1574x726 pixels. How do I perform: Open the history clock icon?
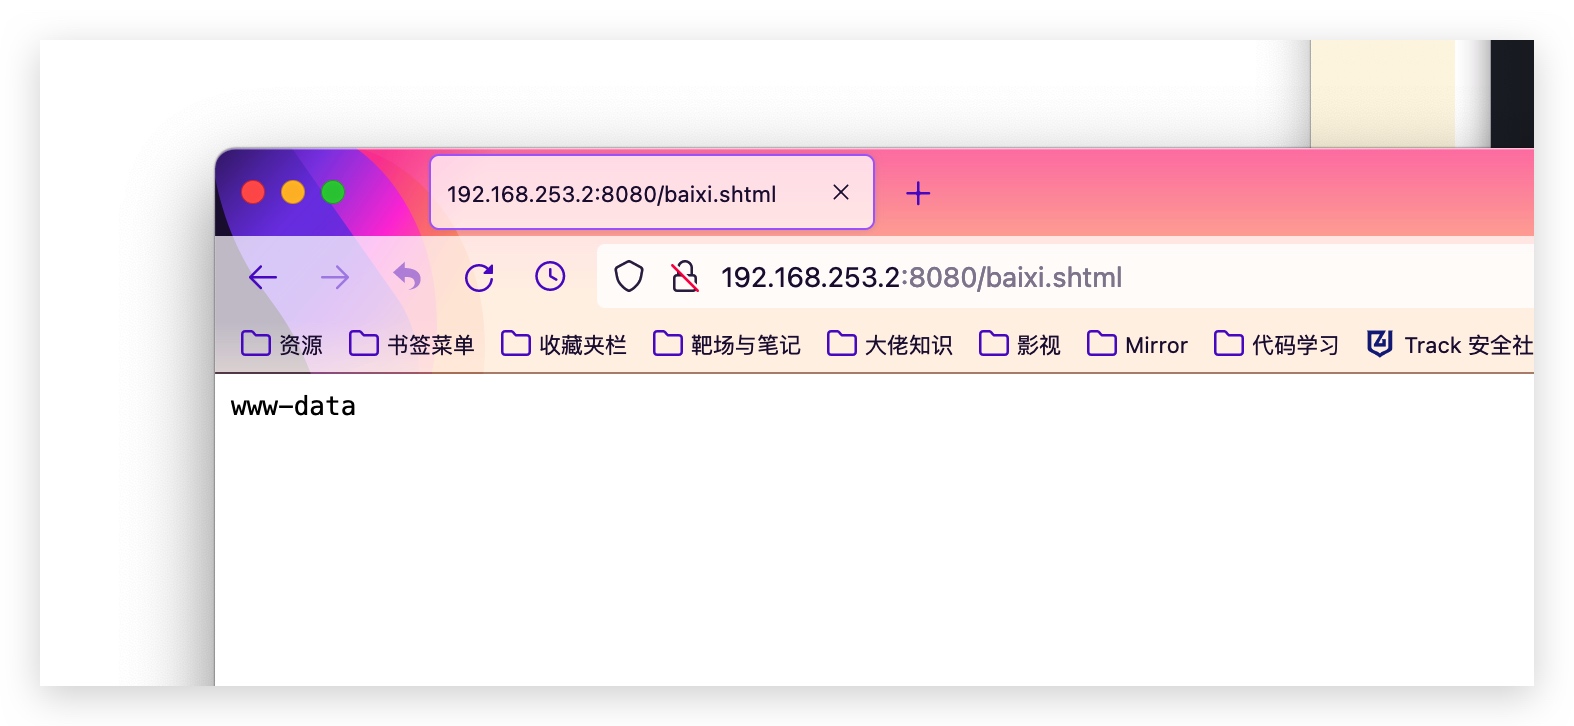tap(550, 277)
